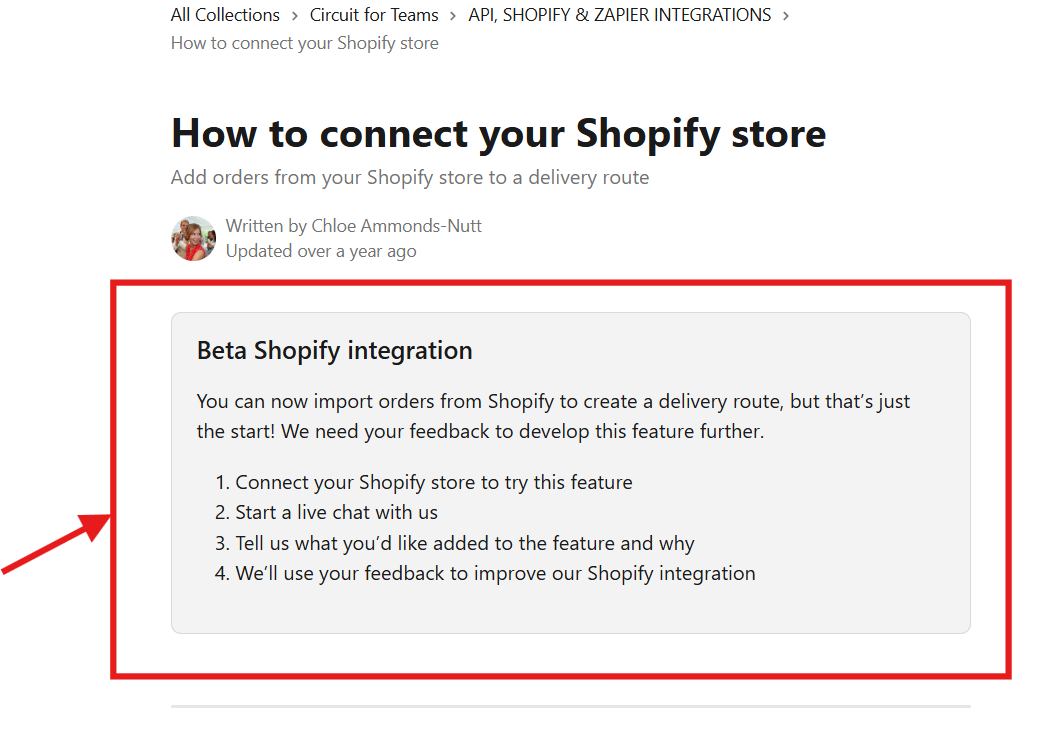Click step 2 Start a live chat
The image size is (1044, 732).
[326, 512]
